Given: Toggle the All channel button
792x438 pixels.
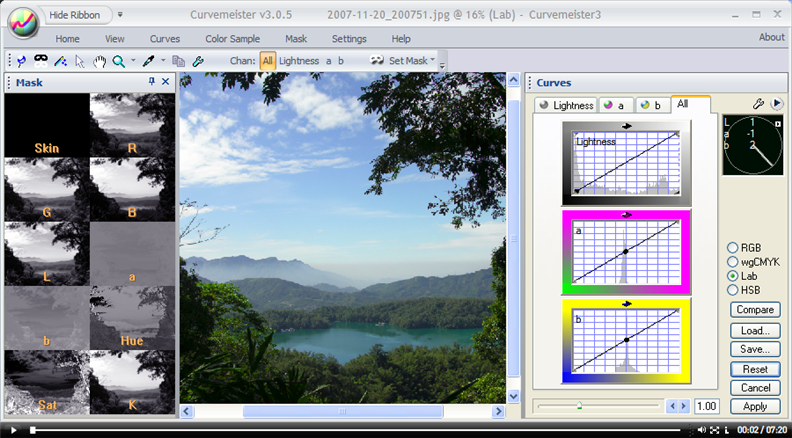Looking at the screenshot, I should point(268,61).
